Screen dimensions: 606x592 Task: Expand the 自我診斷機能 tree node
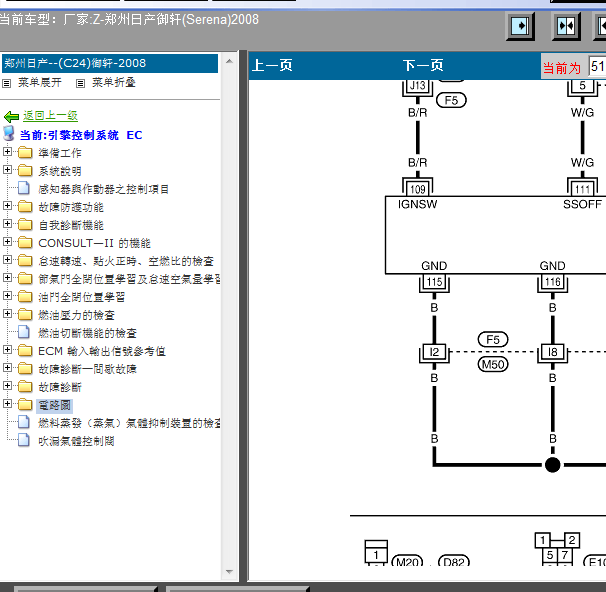(x=7, y=223)
